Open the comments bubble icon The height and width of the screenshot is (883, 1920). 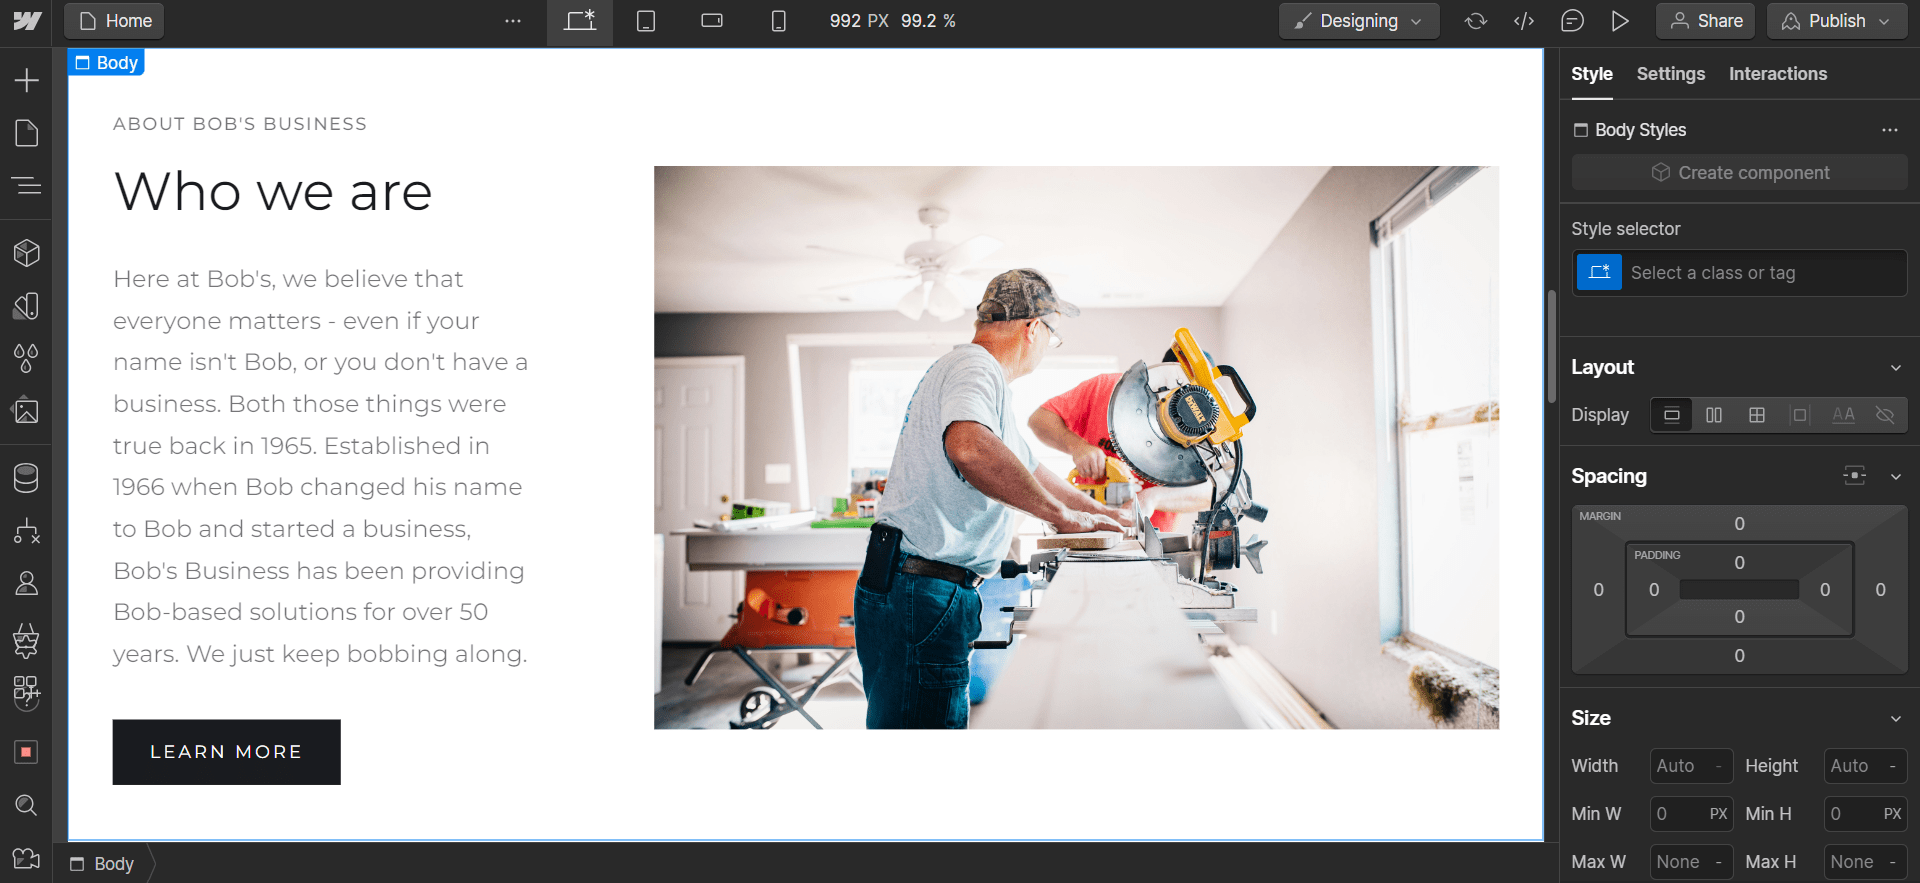pyautogui.click(x=1572, y=21)
